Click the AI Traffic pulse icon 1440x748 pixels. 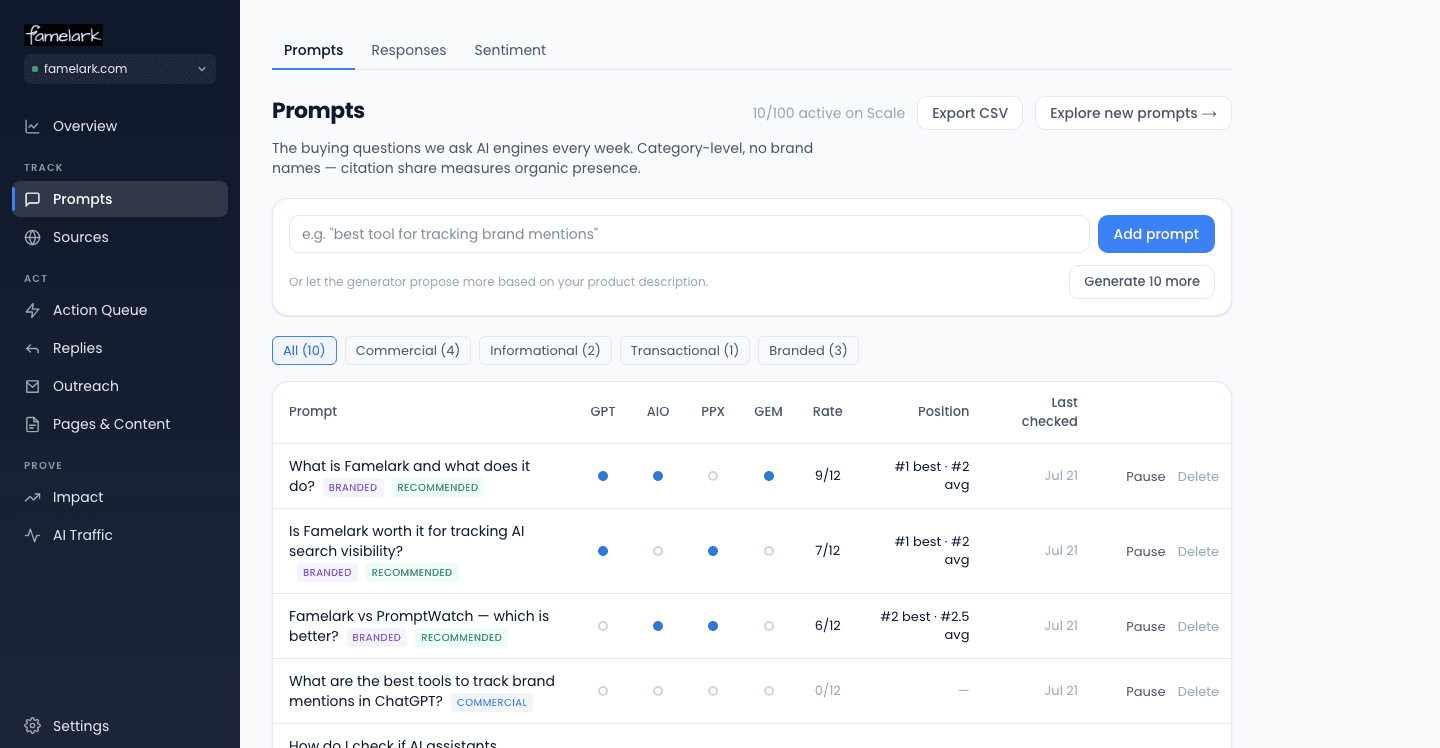(33, 535)
